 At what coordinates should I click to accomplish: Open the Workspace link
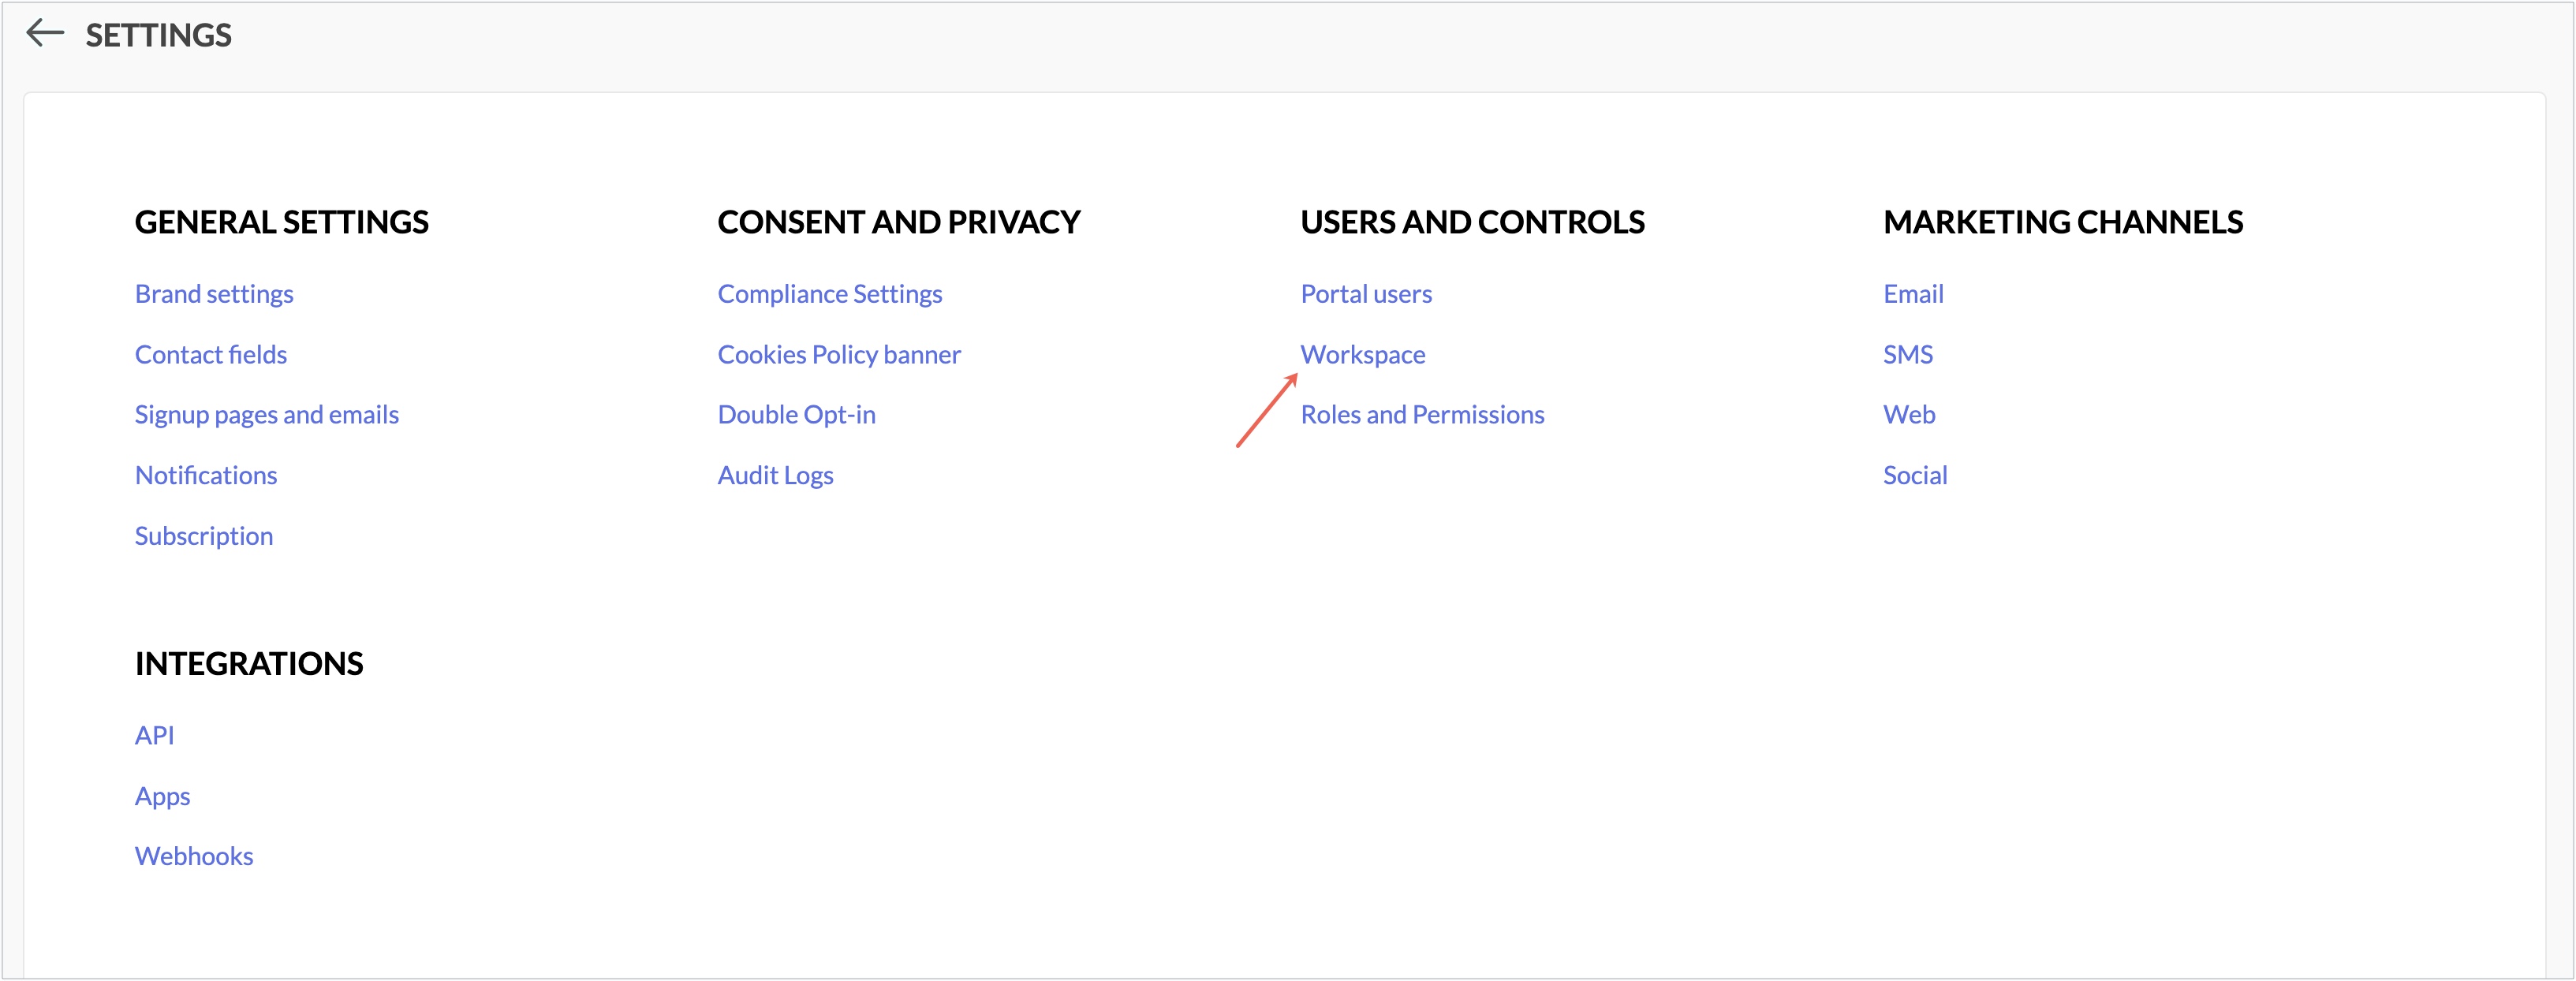click(x=1363, y=355)
